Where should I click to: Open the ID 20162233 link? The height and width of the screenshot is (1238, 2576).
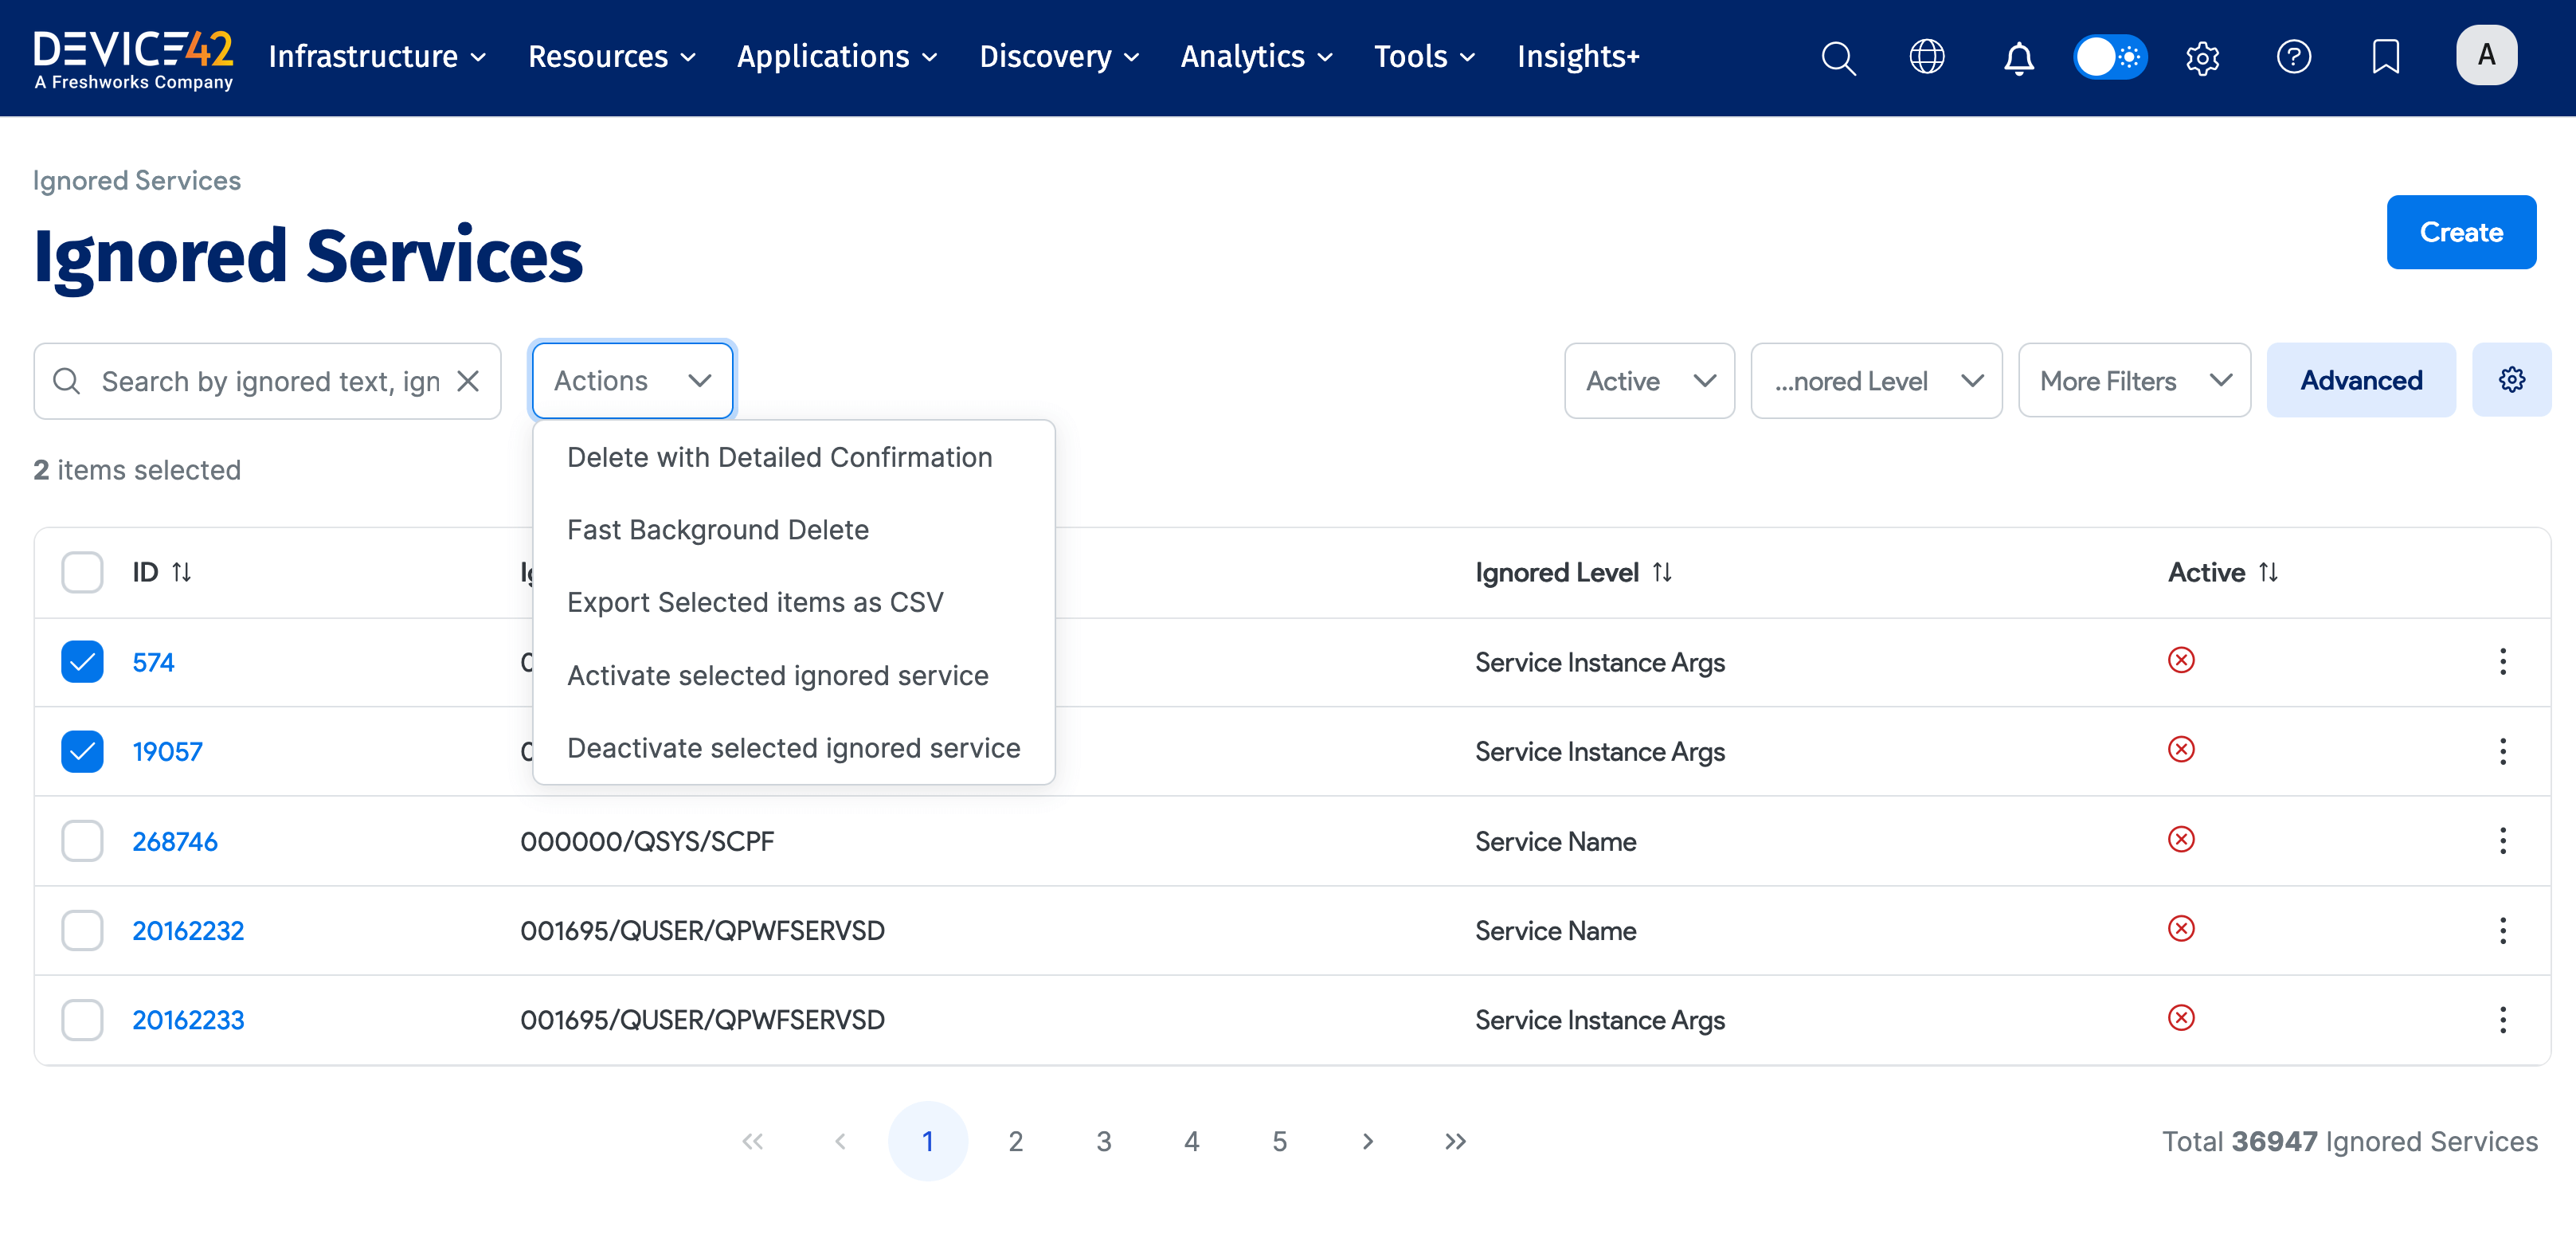[188, 1020]
